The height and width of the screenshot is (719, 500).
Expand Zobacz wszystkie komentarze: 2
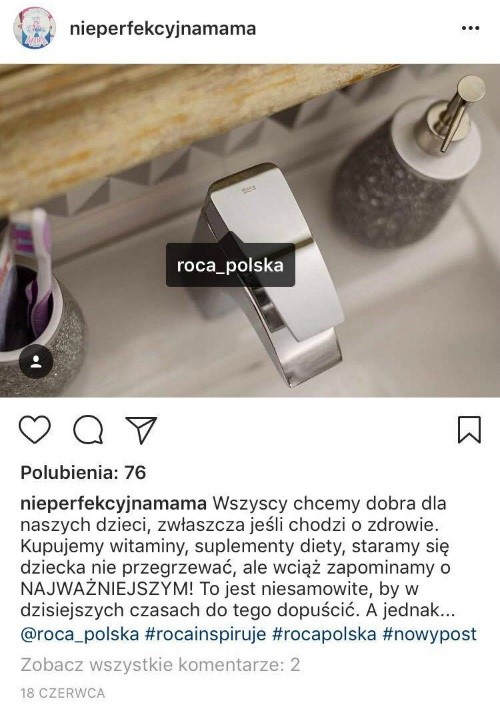160,664
